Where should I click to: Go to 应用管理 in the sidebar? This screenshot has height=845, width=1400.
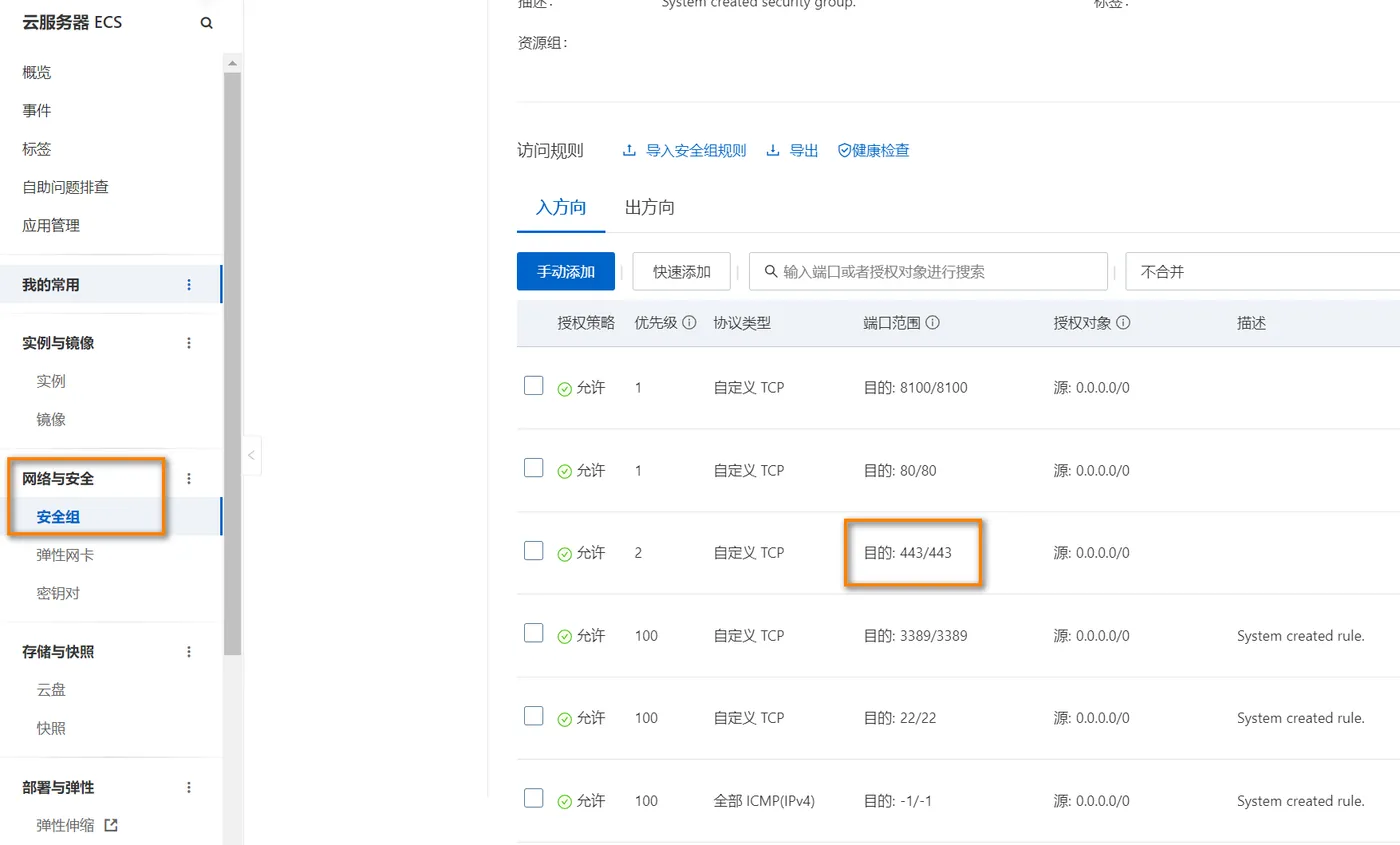point(51,226)
